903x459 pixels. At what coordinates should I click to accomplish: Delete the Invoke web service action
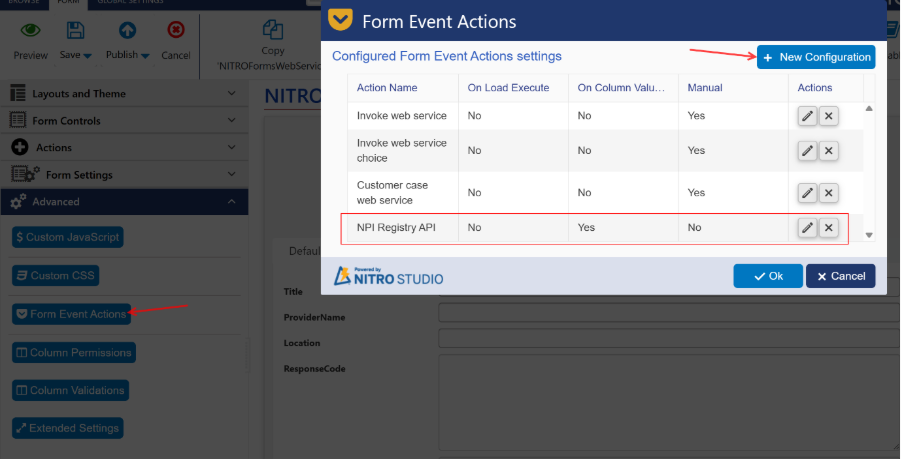pyautogui.click(x=829, y=116)
